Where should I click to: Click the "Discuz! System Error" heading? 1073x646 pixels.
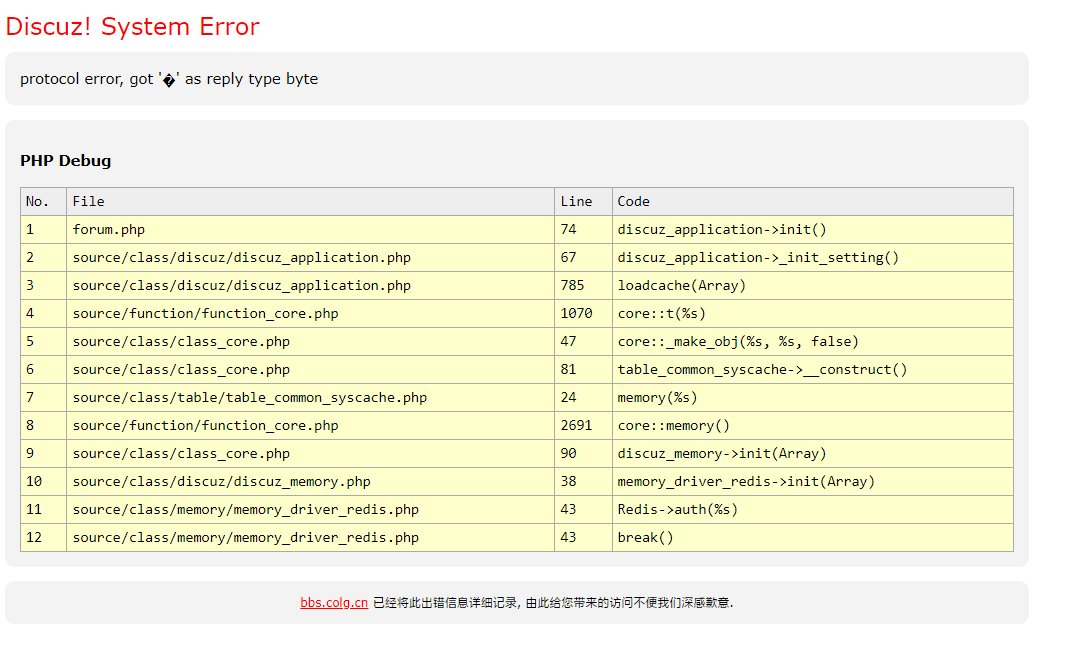132,27
